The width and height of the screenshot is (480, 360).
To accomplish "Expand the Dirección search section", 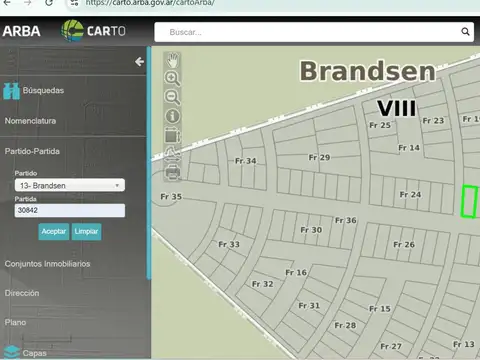I will pyautogui.click(x=22, y=293).
